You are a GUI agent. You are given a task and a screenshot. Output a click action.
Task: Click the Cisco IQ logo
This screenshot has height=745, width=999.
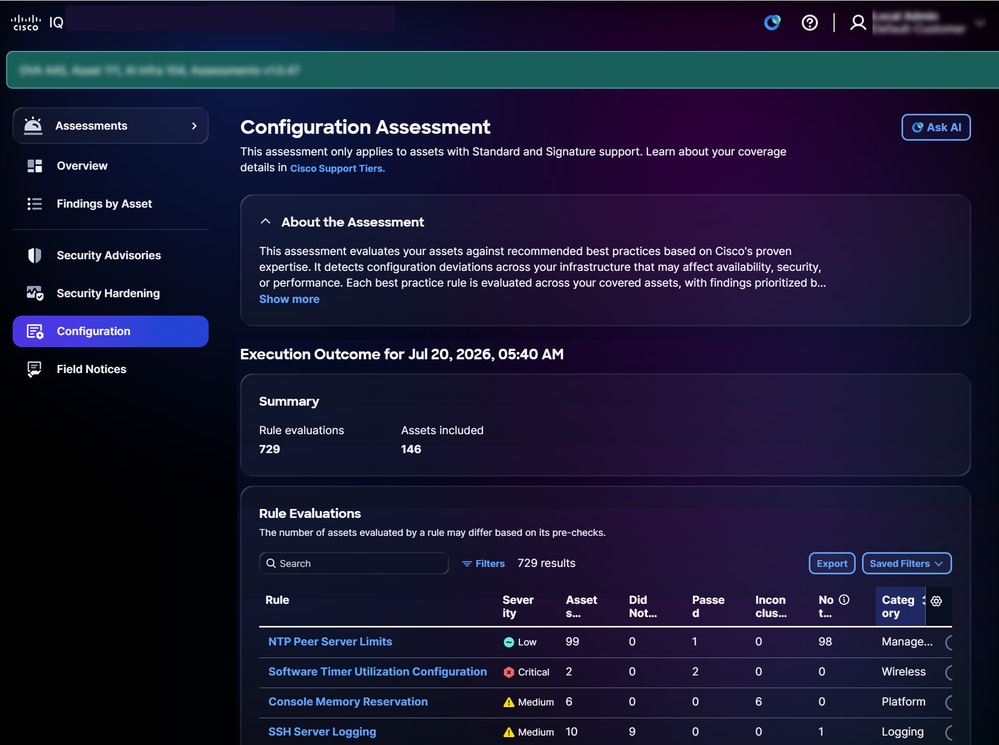coord(37,23)
